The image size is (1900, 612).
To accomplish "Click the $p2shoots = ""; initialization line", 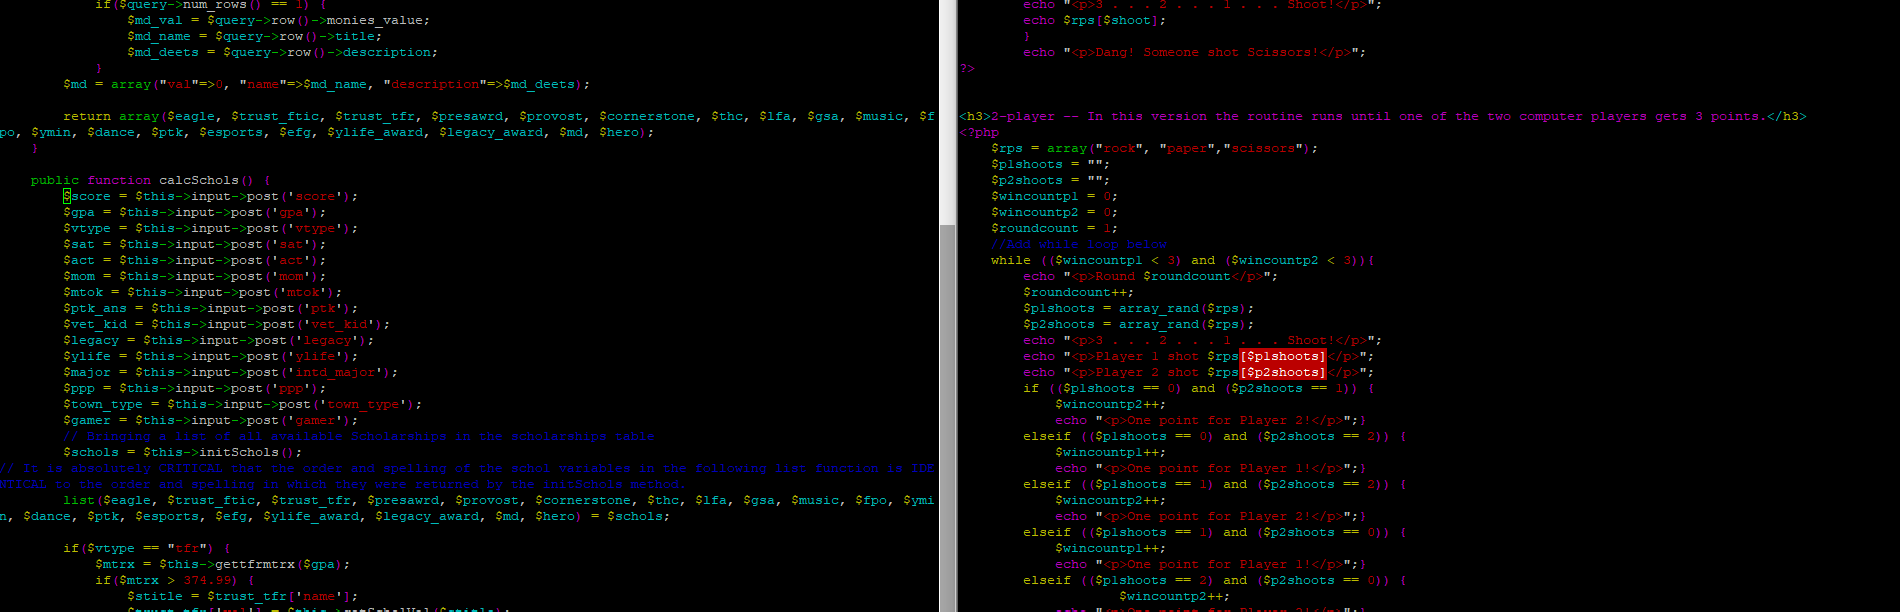I will (1050, 180).
